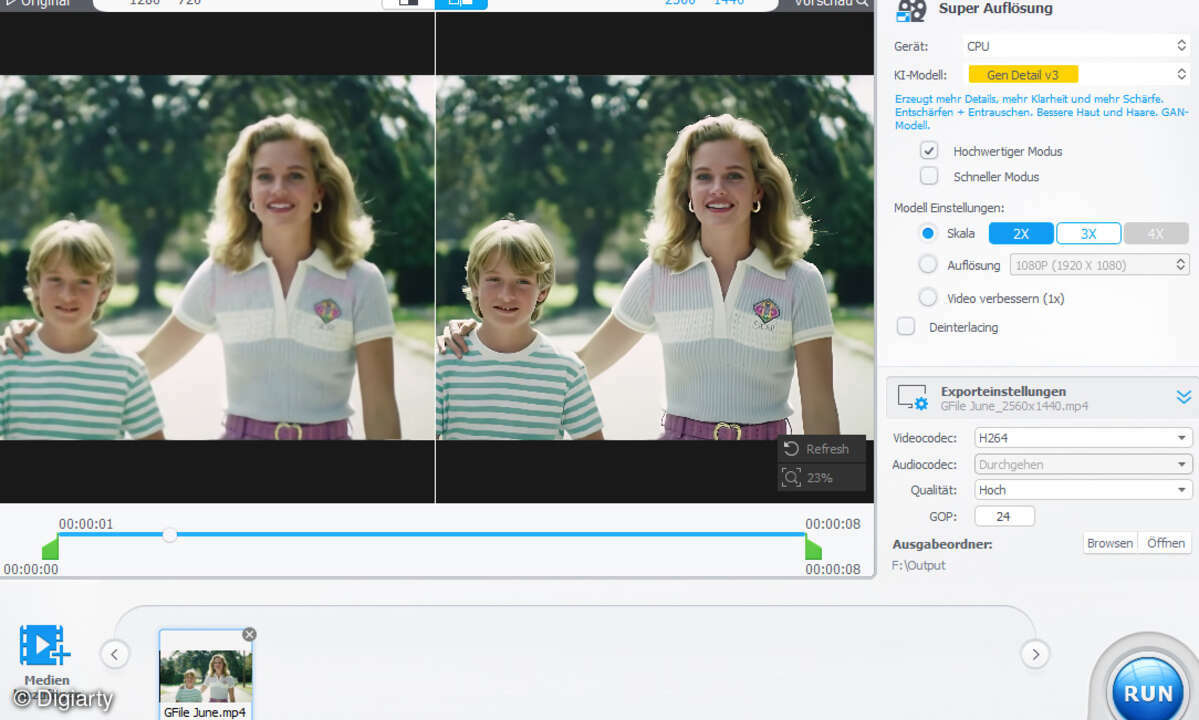
Task: Click the 23% zoom control
Action: coord(821,478)
